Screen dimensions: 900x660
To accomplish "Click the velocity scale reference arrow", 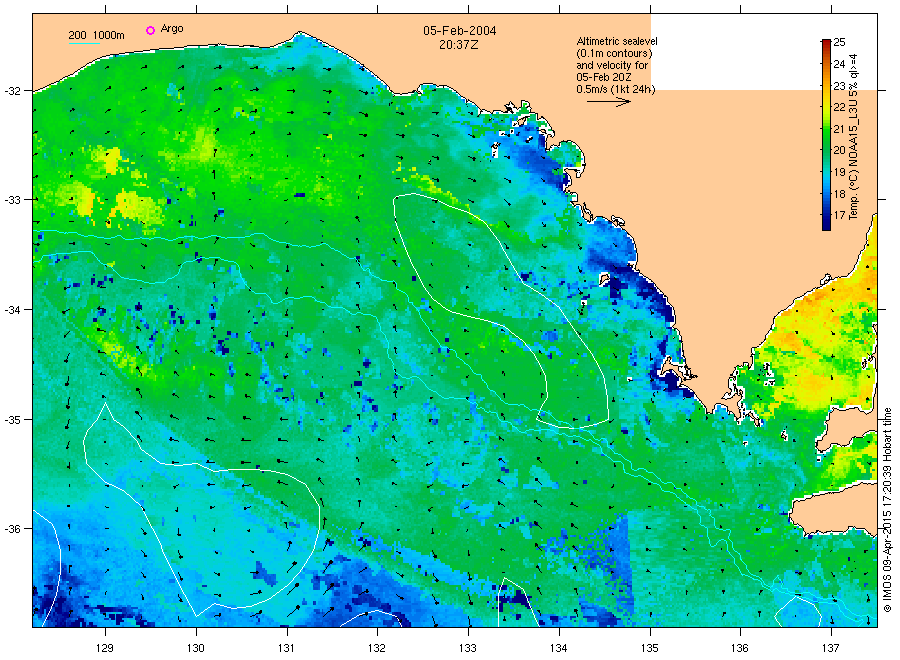I will coord(608,102).
